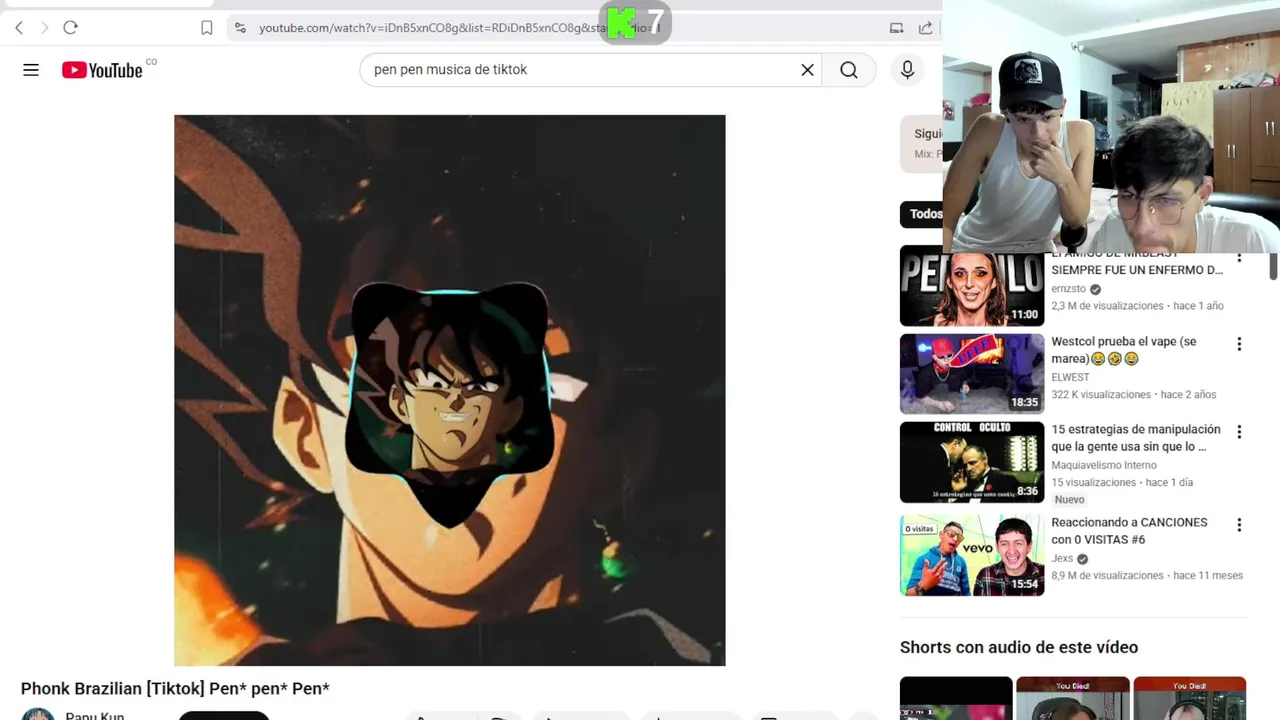Bookmark this page via bookmark icon
The width and height of the screenshot is (1280, 720).
click(207, 28)
